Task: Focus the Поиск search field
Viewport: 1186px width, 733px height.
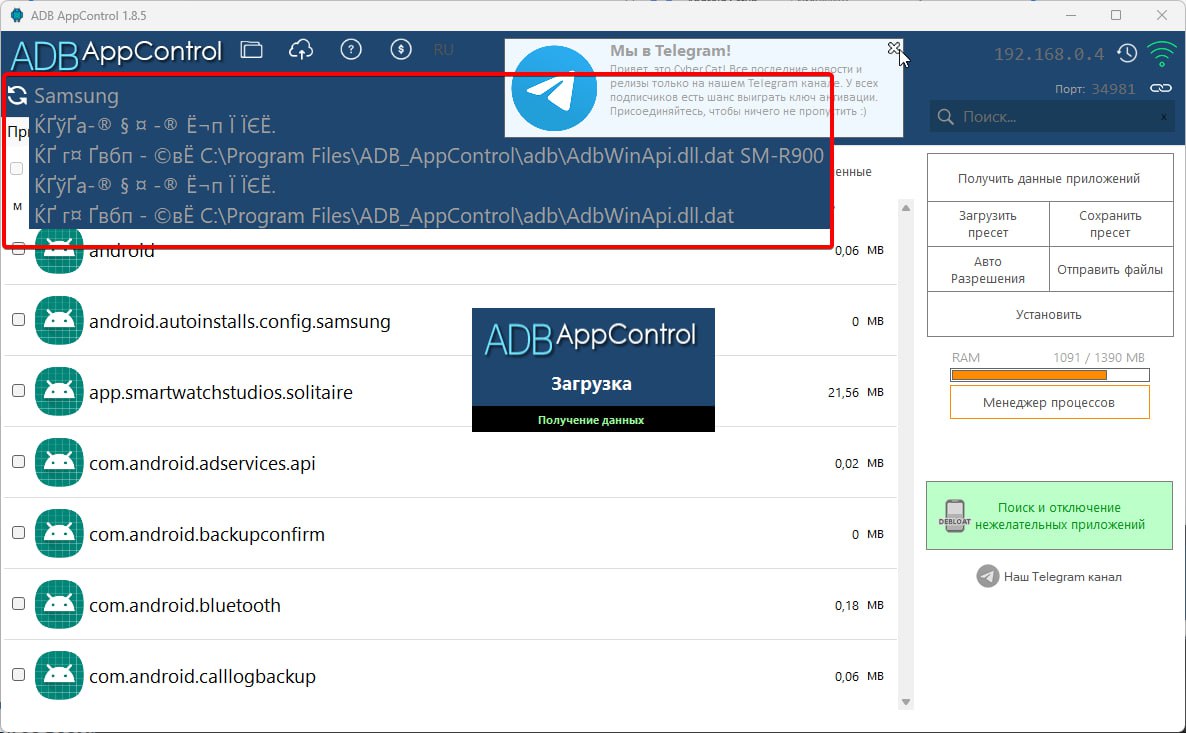Action: [x=1051, y=117]
